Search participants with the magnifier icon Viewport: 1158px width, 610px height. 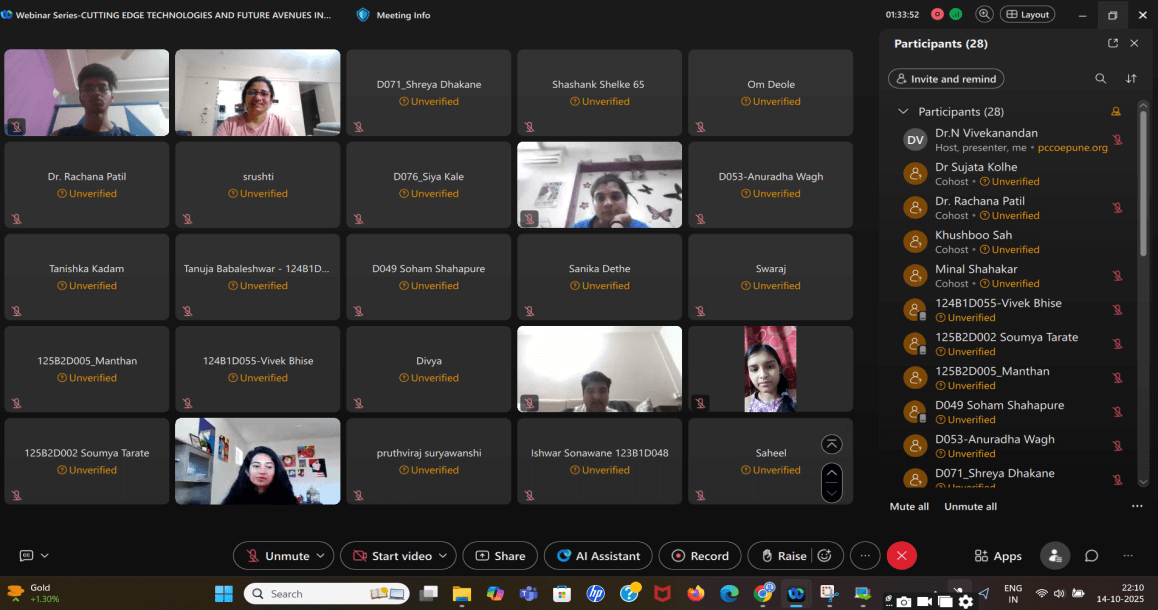1100,79
